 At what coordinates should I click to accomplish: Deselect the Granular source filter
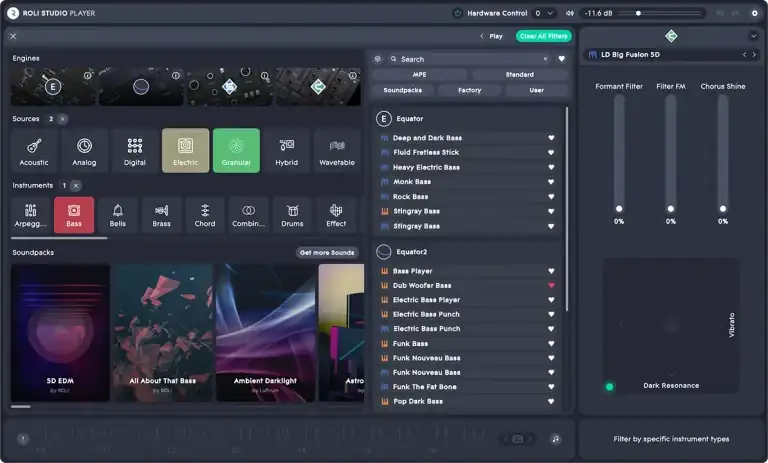236,150
